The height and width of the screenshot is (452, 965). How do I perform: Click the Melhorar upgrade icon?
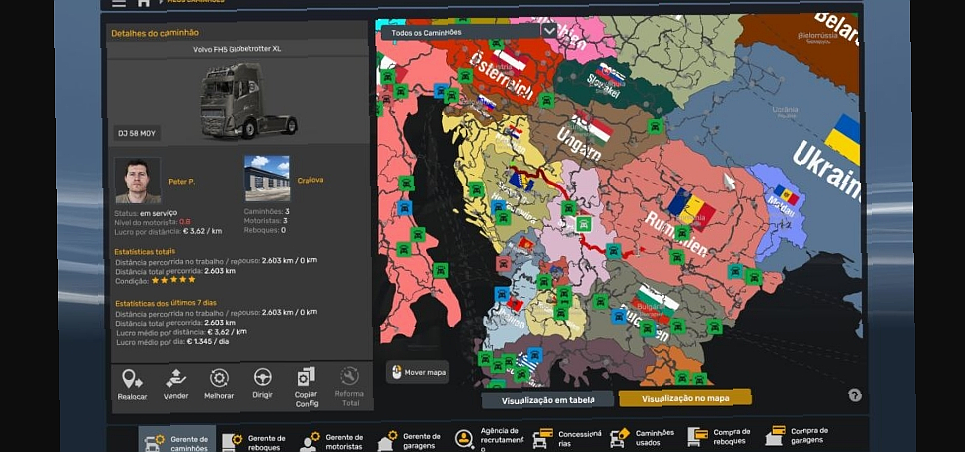point(219,377)
